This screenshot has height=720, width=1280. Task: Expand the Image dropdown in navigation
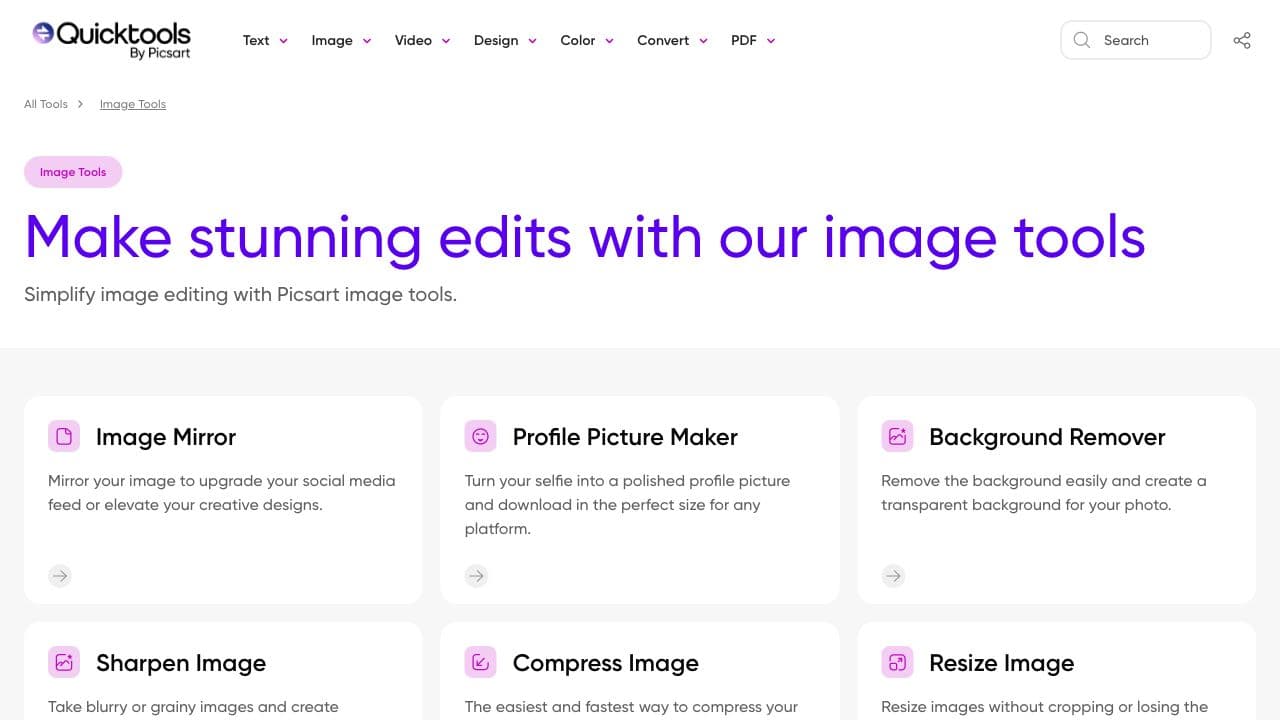(x=341, y=40)
